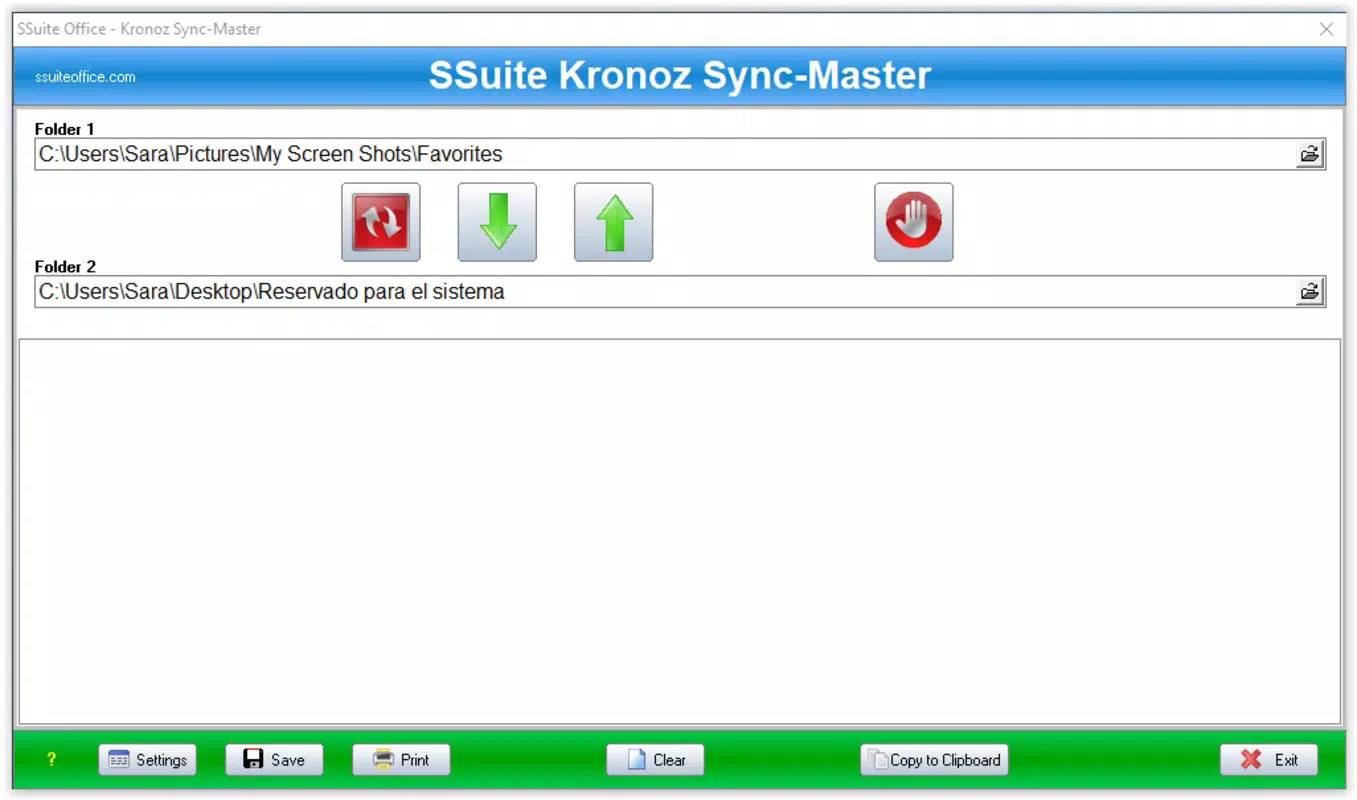This screenshot has width=1357, height=800.
Task: Exit the Sync-Master application
Action: [1269, 760]
